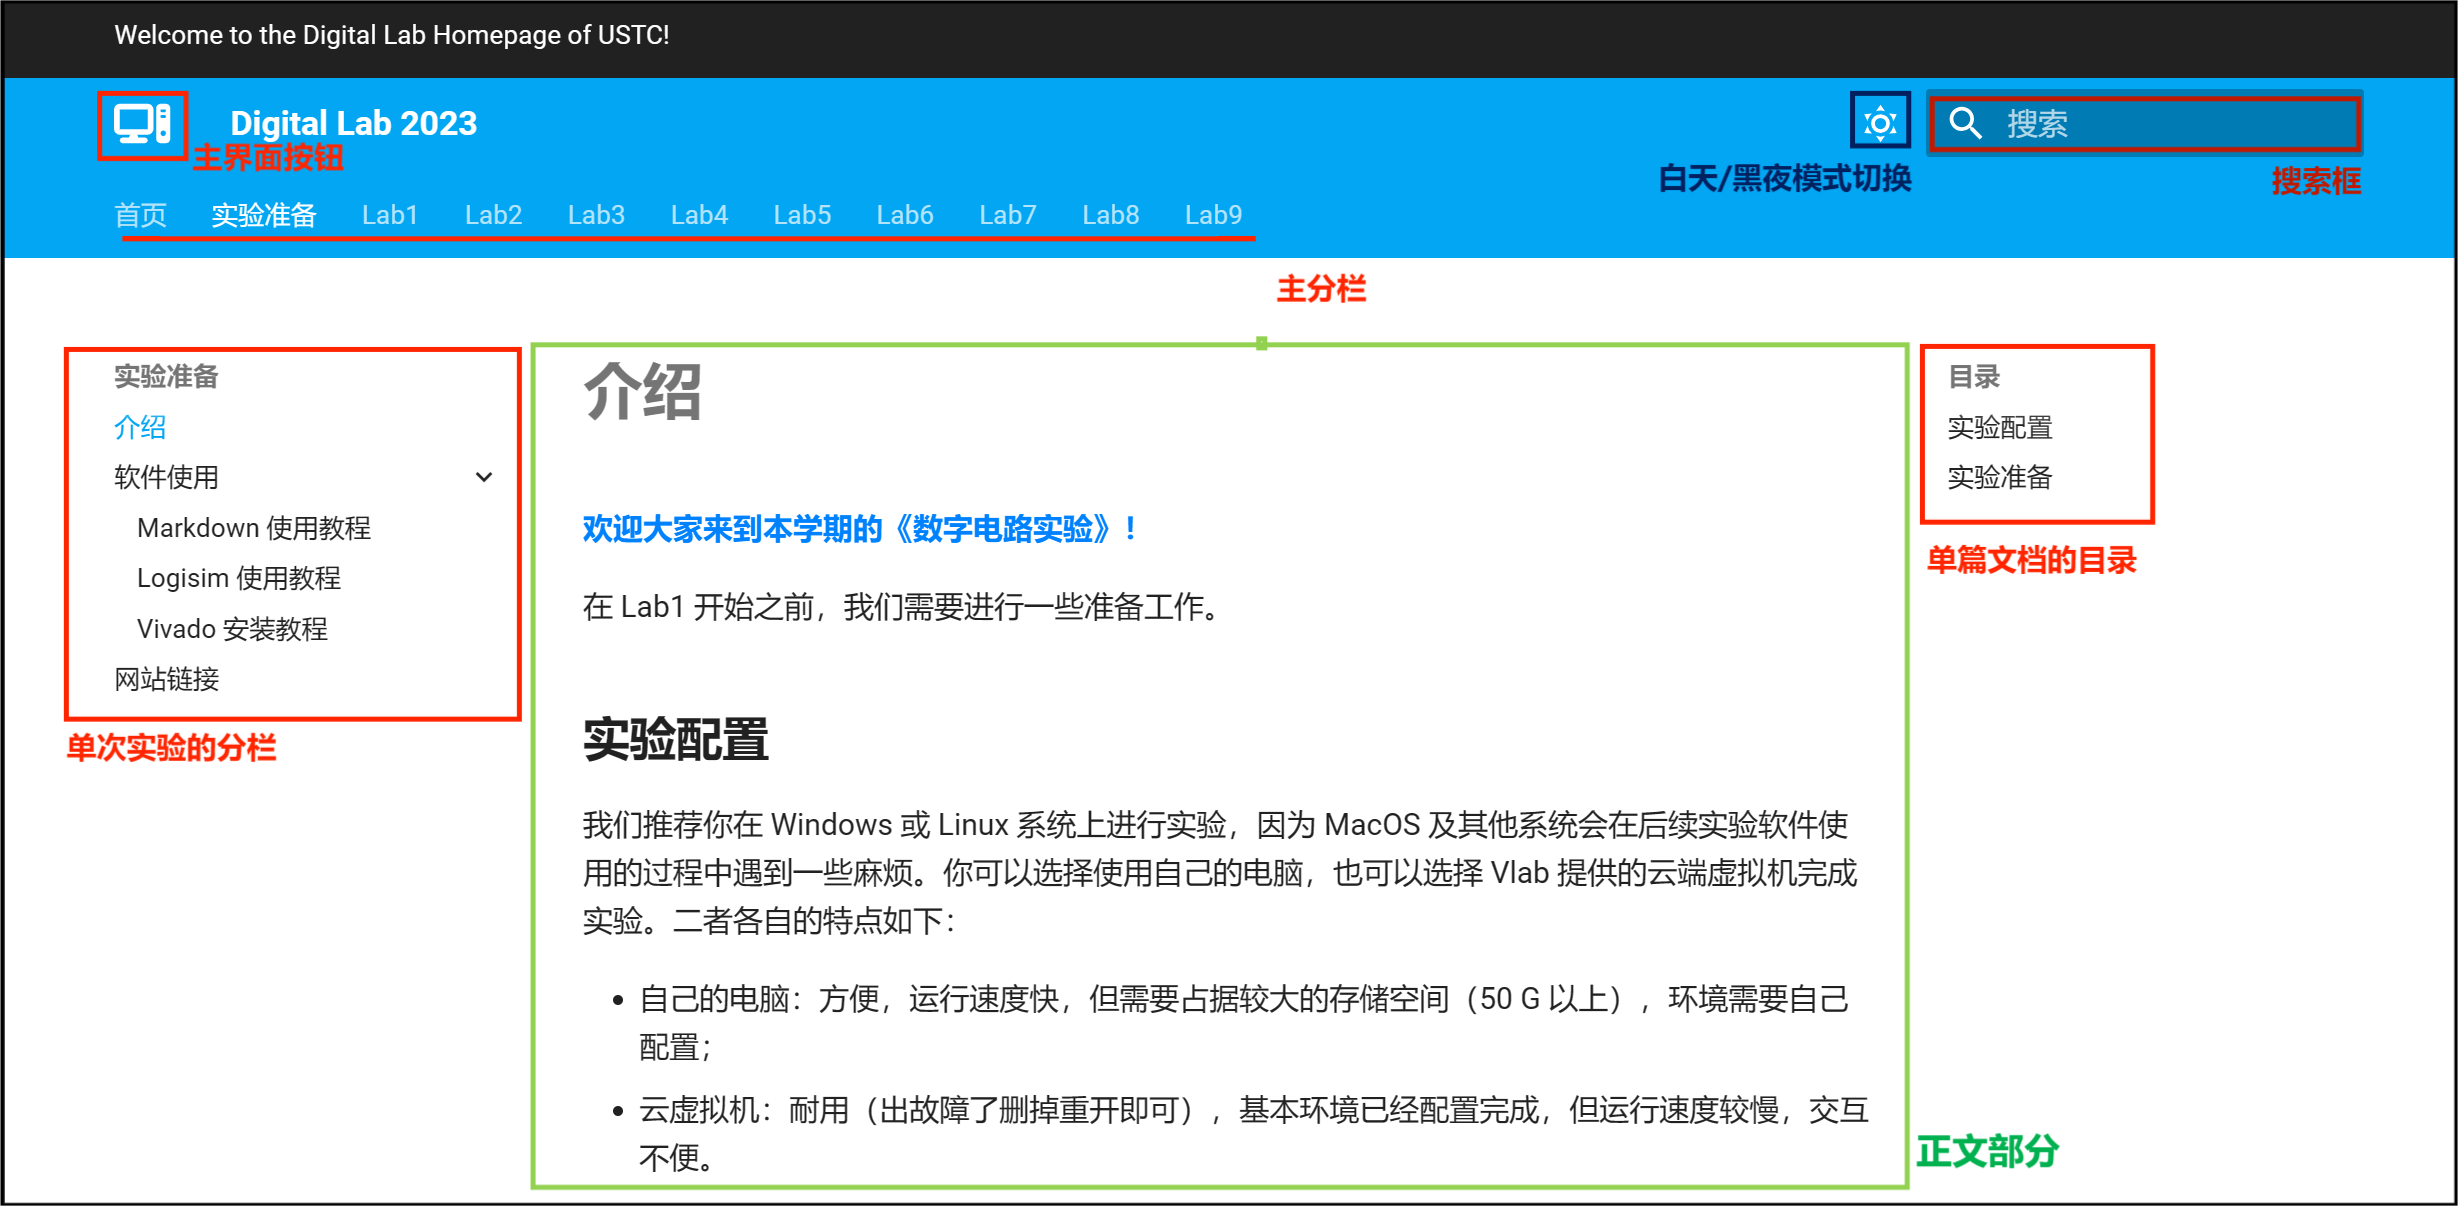The width and height of the screenshot is (2458, 1206).
Task: Open the 首页 tab
Action: point(140,215)
